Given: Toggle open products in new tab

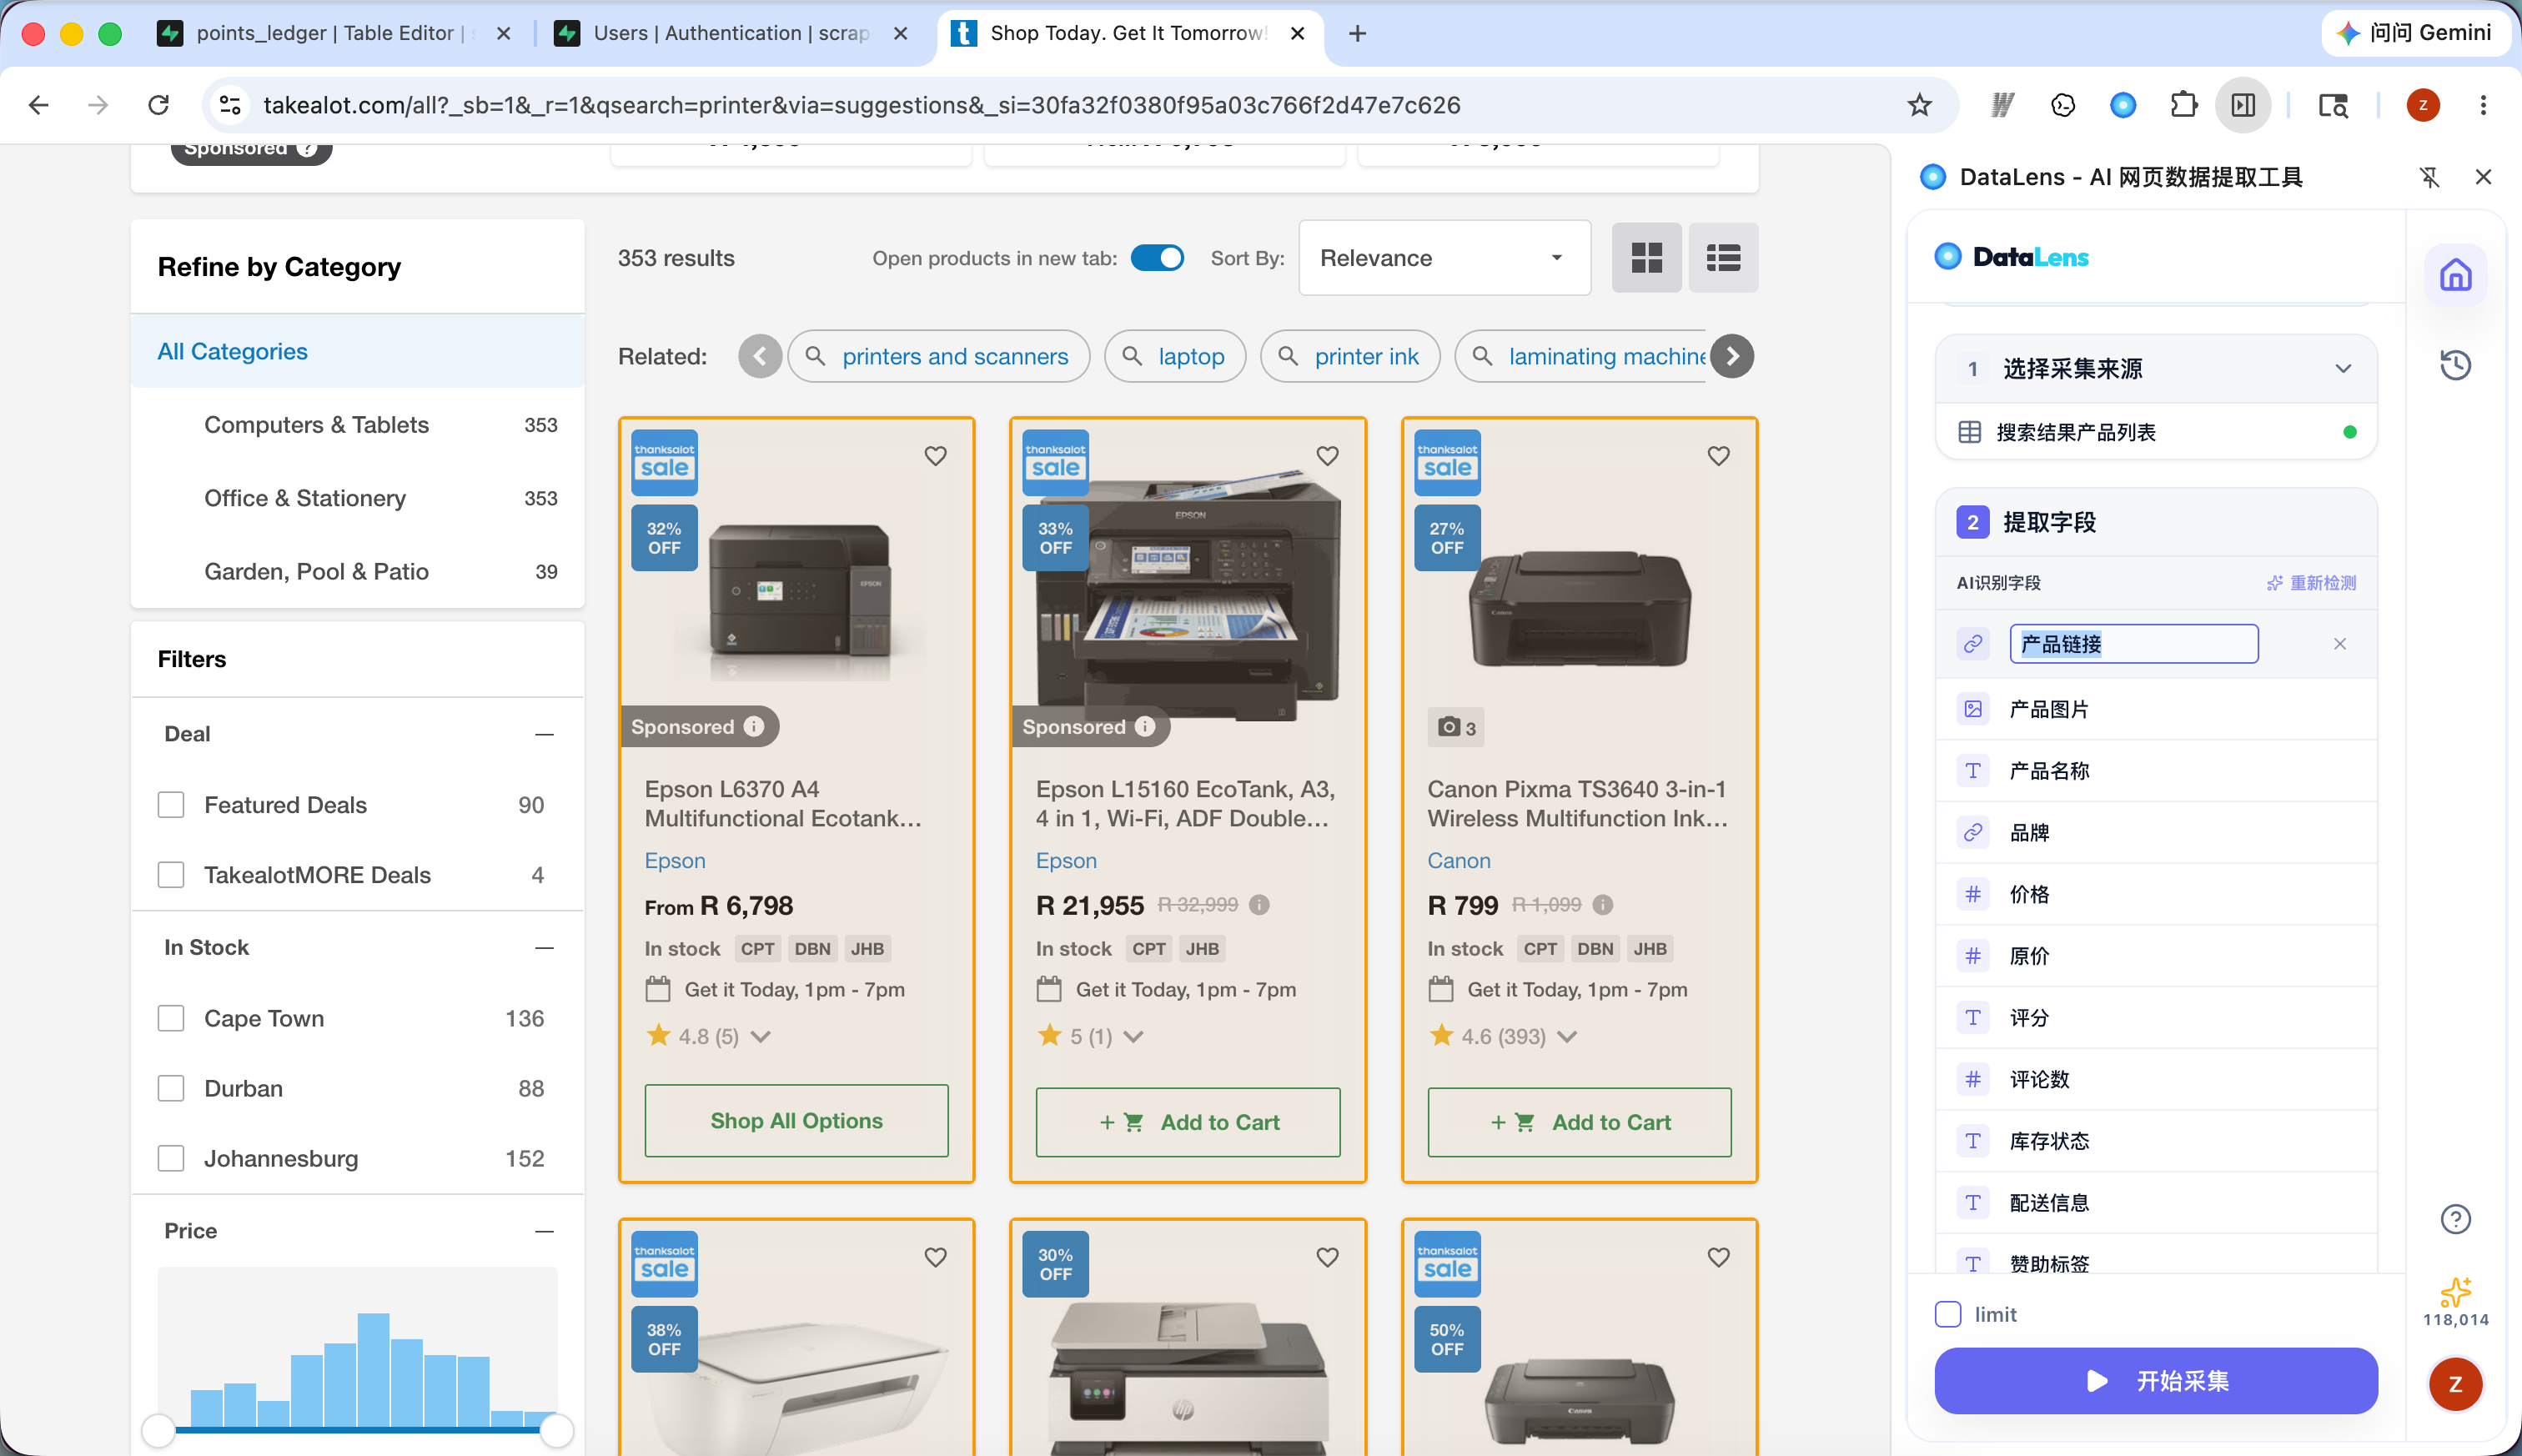Looking at the screenshot, I should (1157, 258).
